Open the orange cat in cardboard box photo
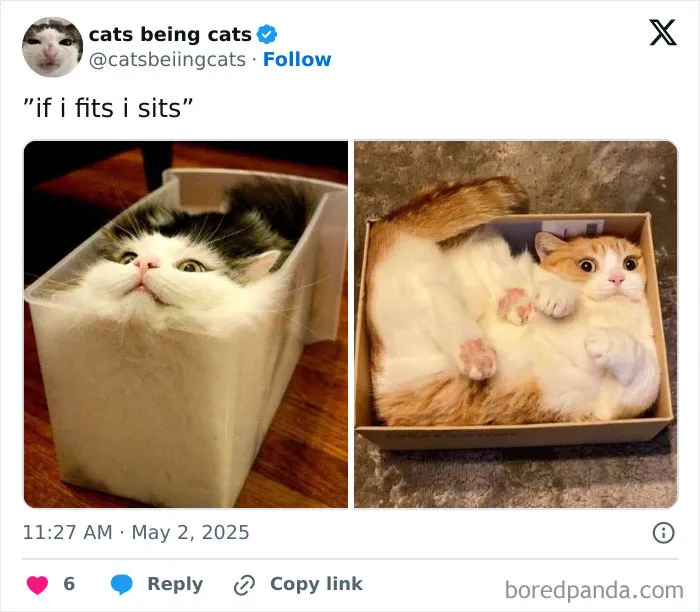The width and height of the screenshot is (700, 612). point(516,325)
